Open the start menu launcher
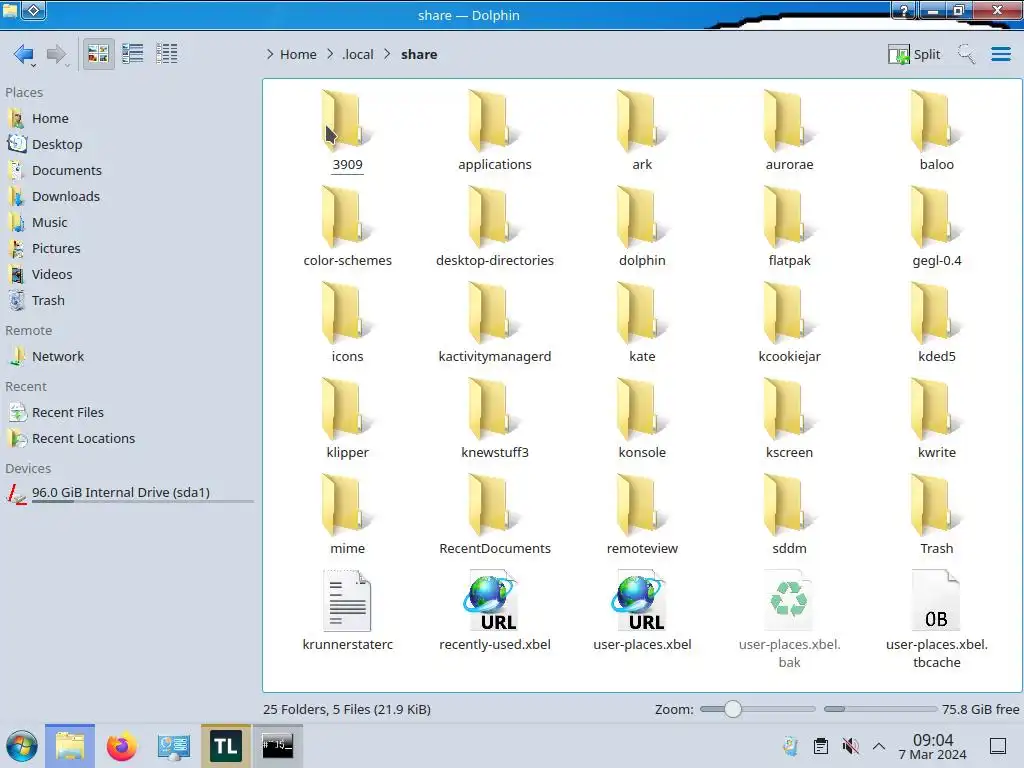Screen dimensions: 1024x768 click(x=22, y=746)
